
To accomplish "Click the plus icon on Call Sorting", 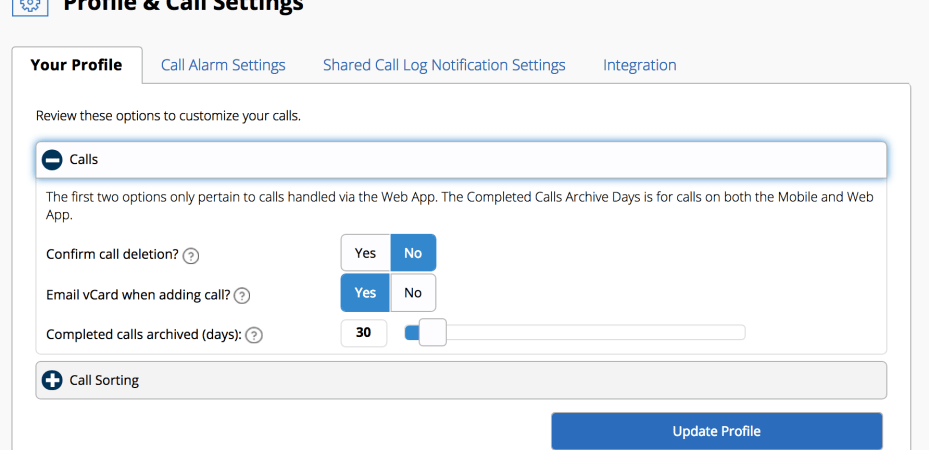I will tap(52, 380).
